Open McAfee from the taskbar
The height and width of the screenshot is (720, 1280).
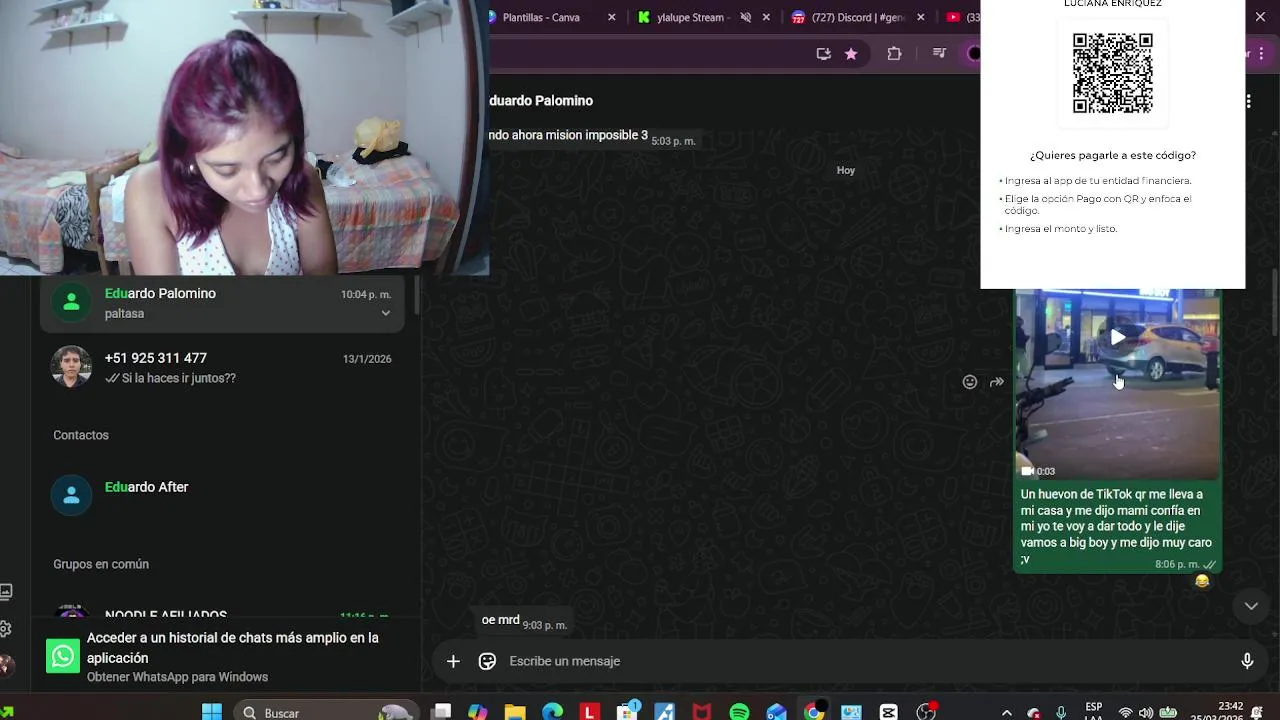click(702, 712)
